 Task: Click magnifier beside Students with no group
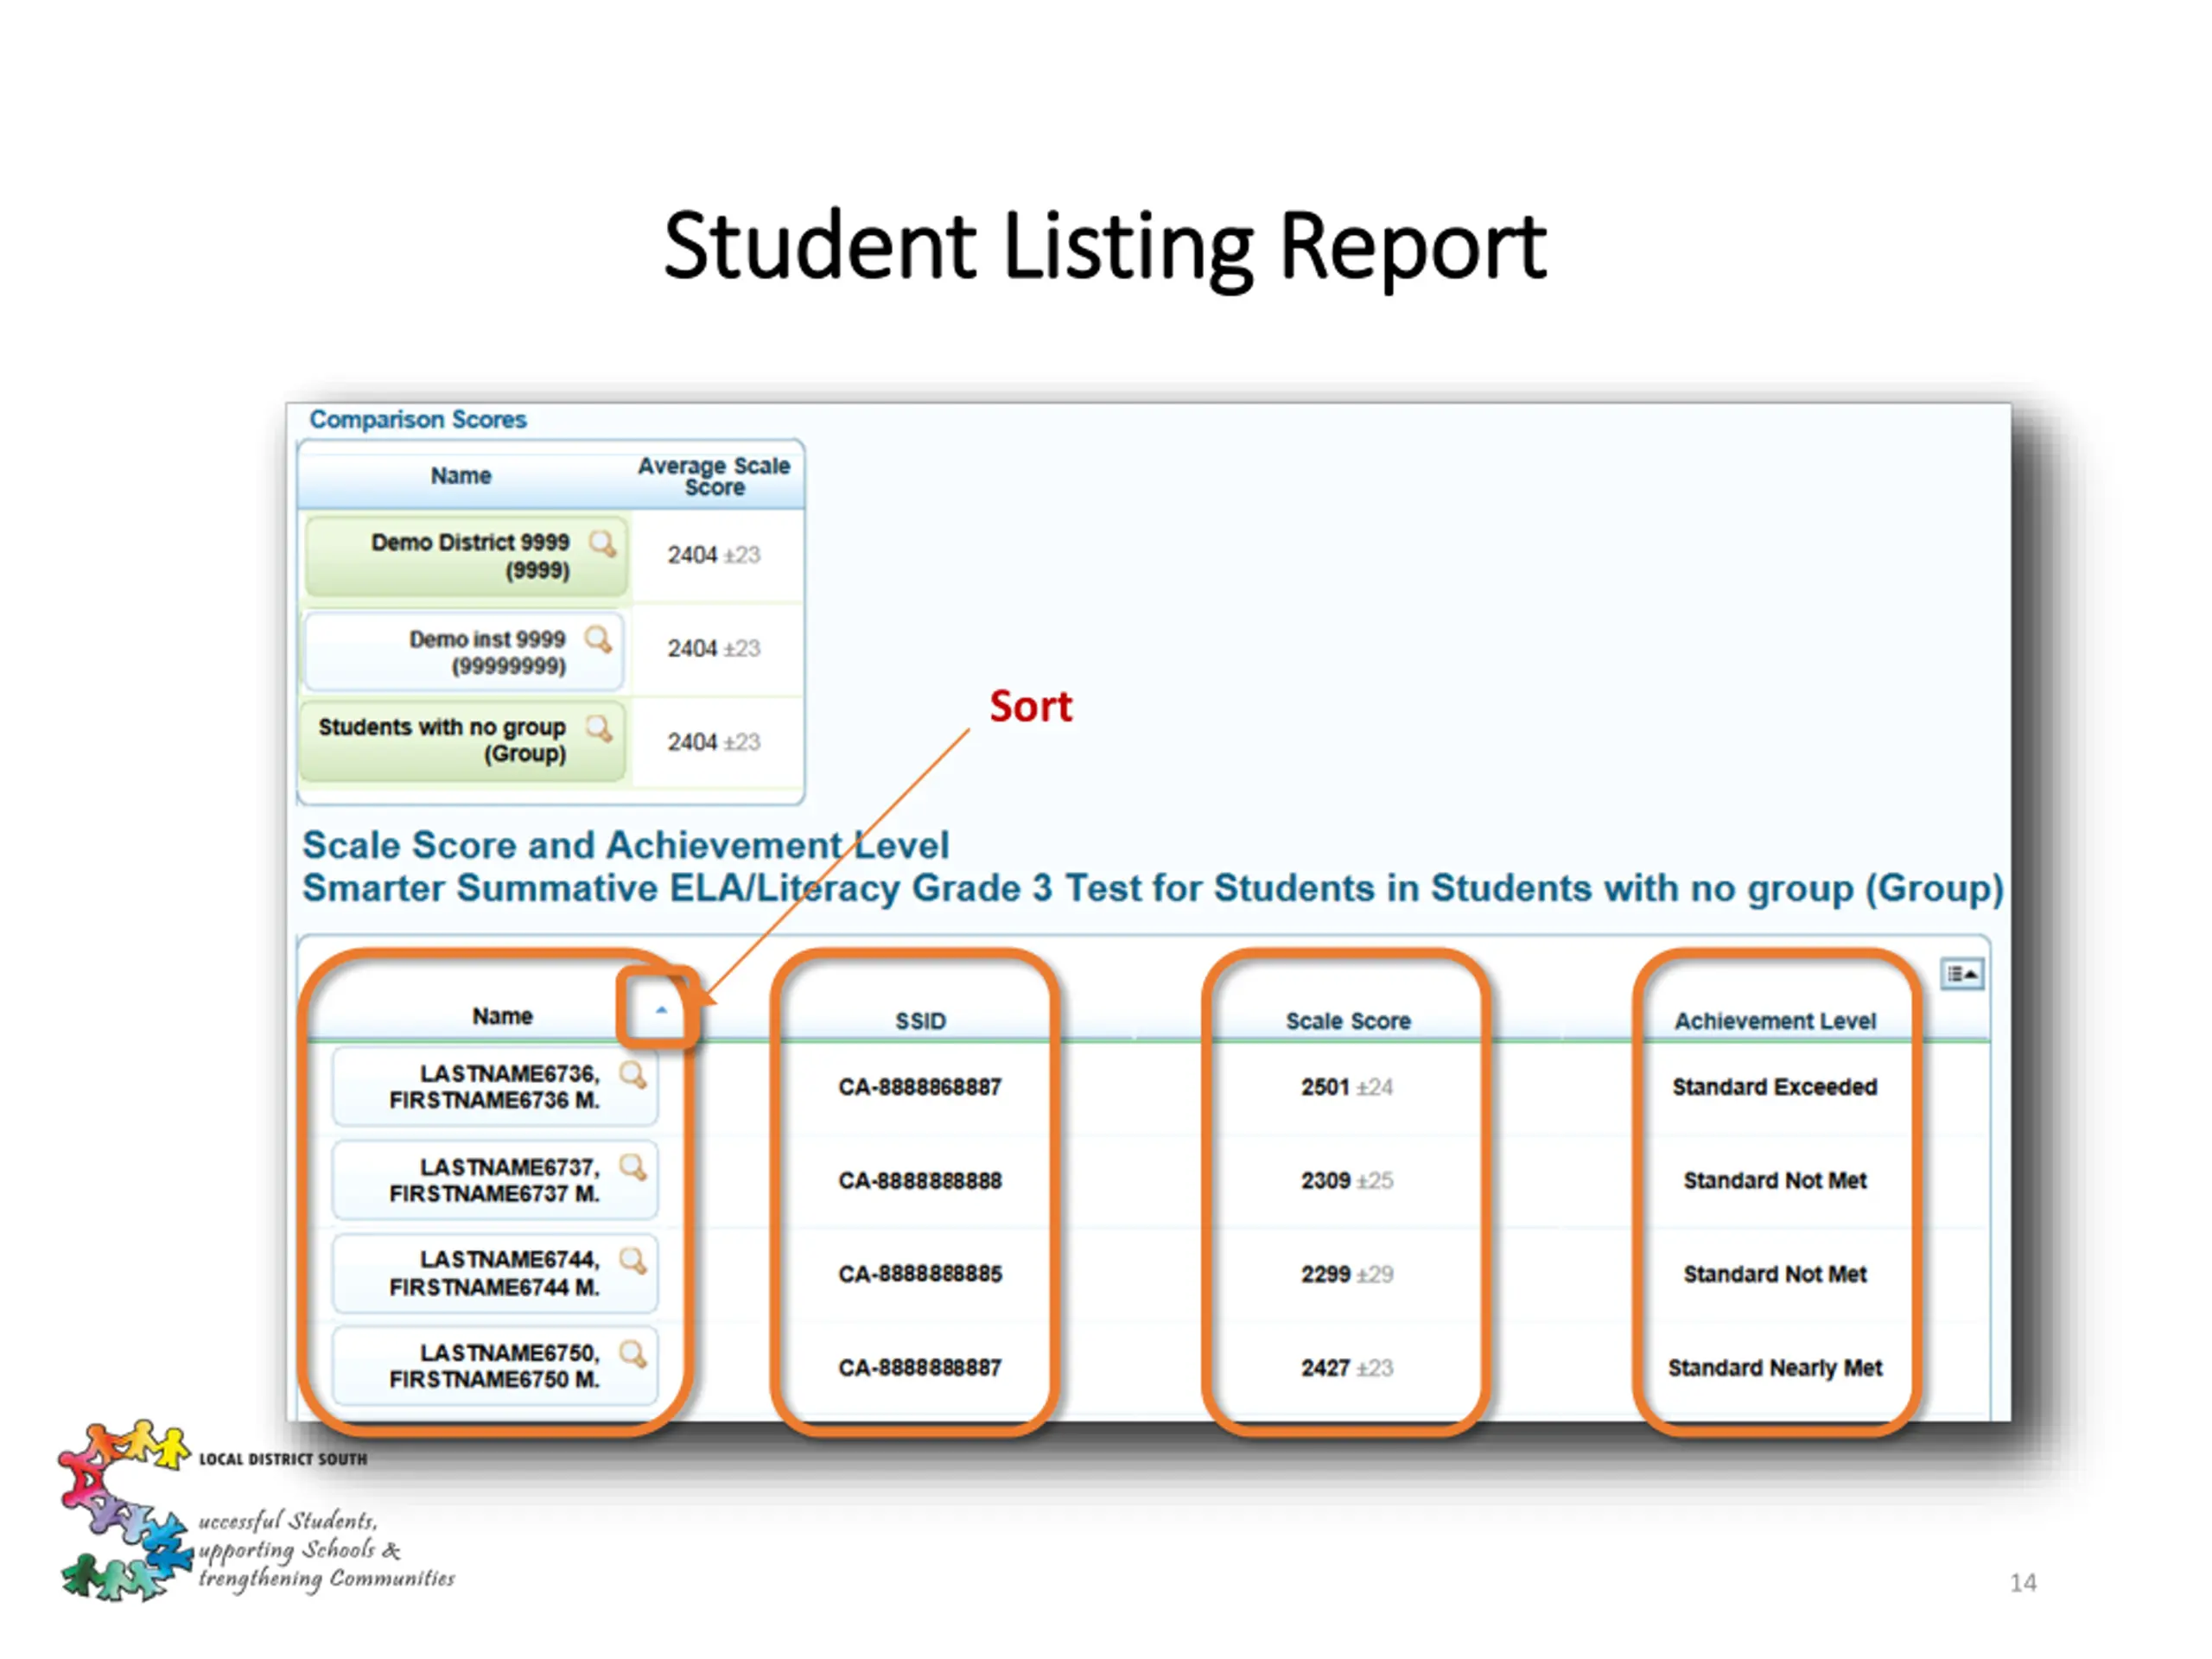pos(598,728)
